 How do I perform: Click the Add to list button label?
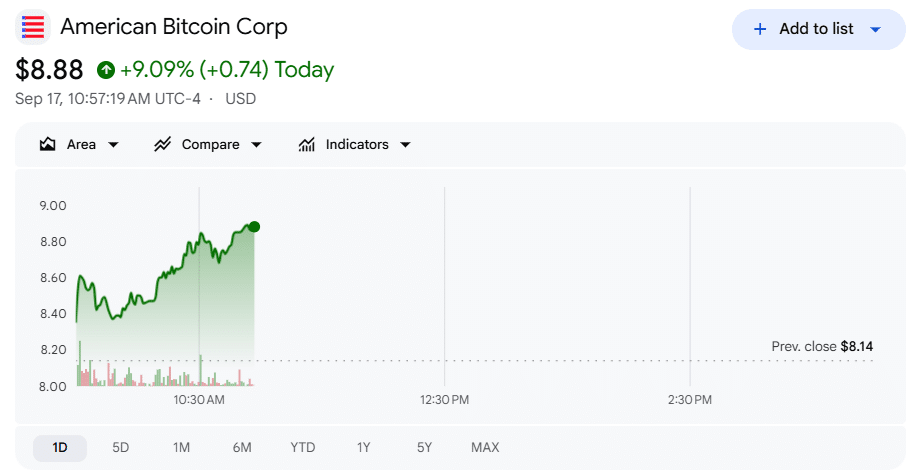pos(816,29)
